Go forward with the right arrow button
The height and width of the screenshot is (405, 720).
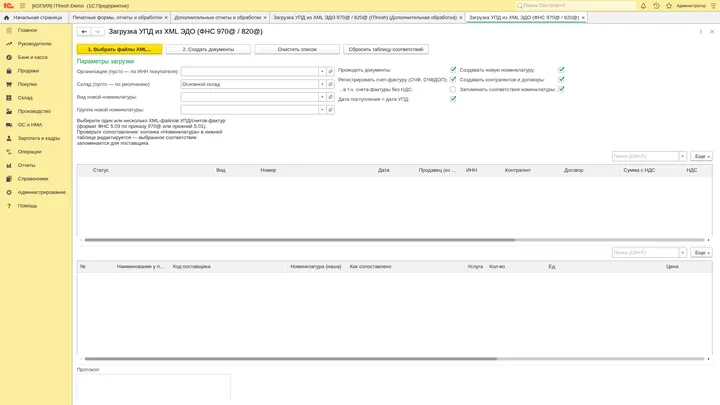click(97, 32)
